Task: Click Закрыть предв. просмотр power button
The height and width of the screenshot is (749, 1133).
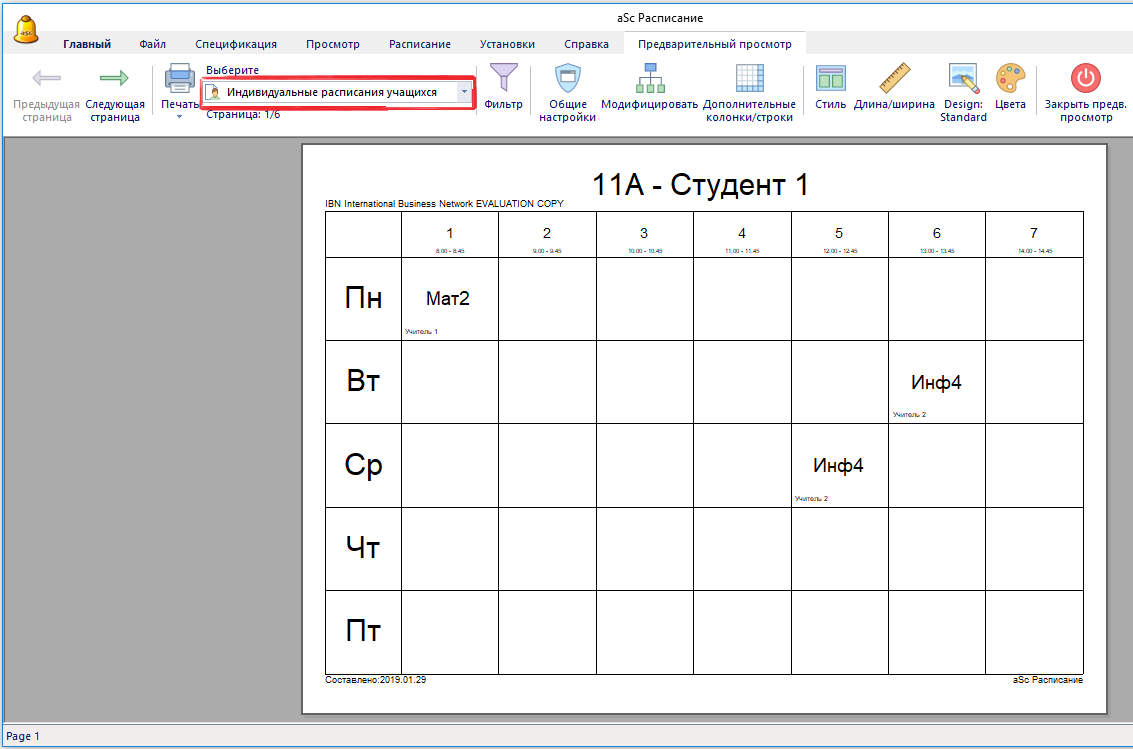Action: pyautogui.click(x=1085, y=80)
